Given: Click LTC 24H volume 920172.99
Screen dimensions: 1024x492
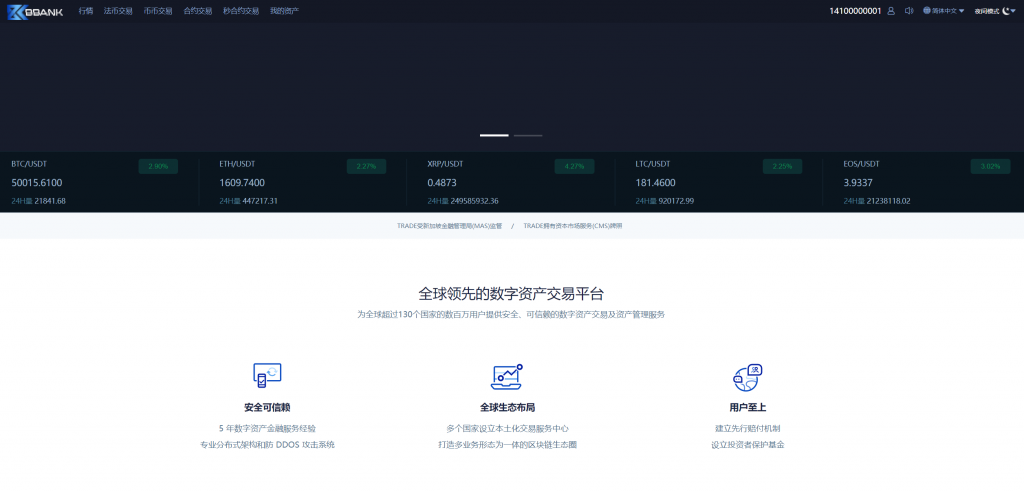Looking at the screenshot, I should click(x=677, y=201).
